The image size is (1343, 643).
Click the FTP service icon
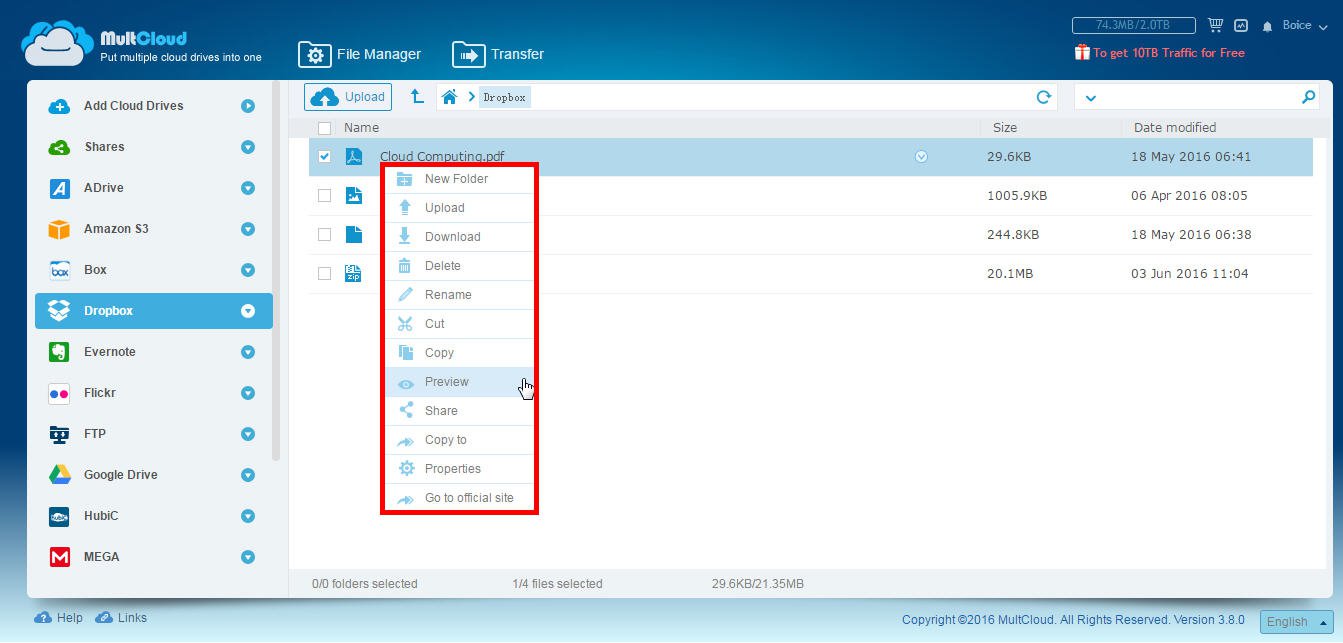[x=59, y=434]
